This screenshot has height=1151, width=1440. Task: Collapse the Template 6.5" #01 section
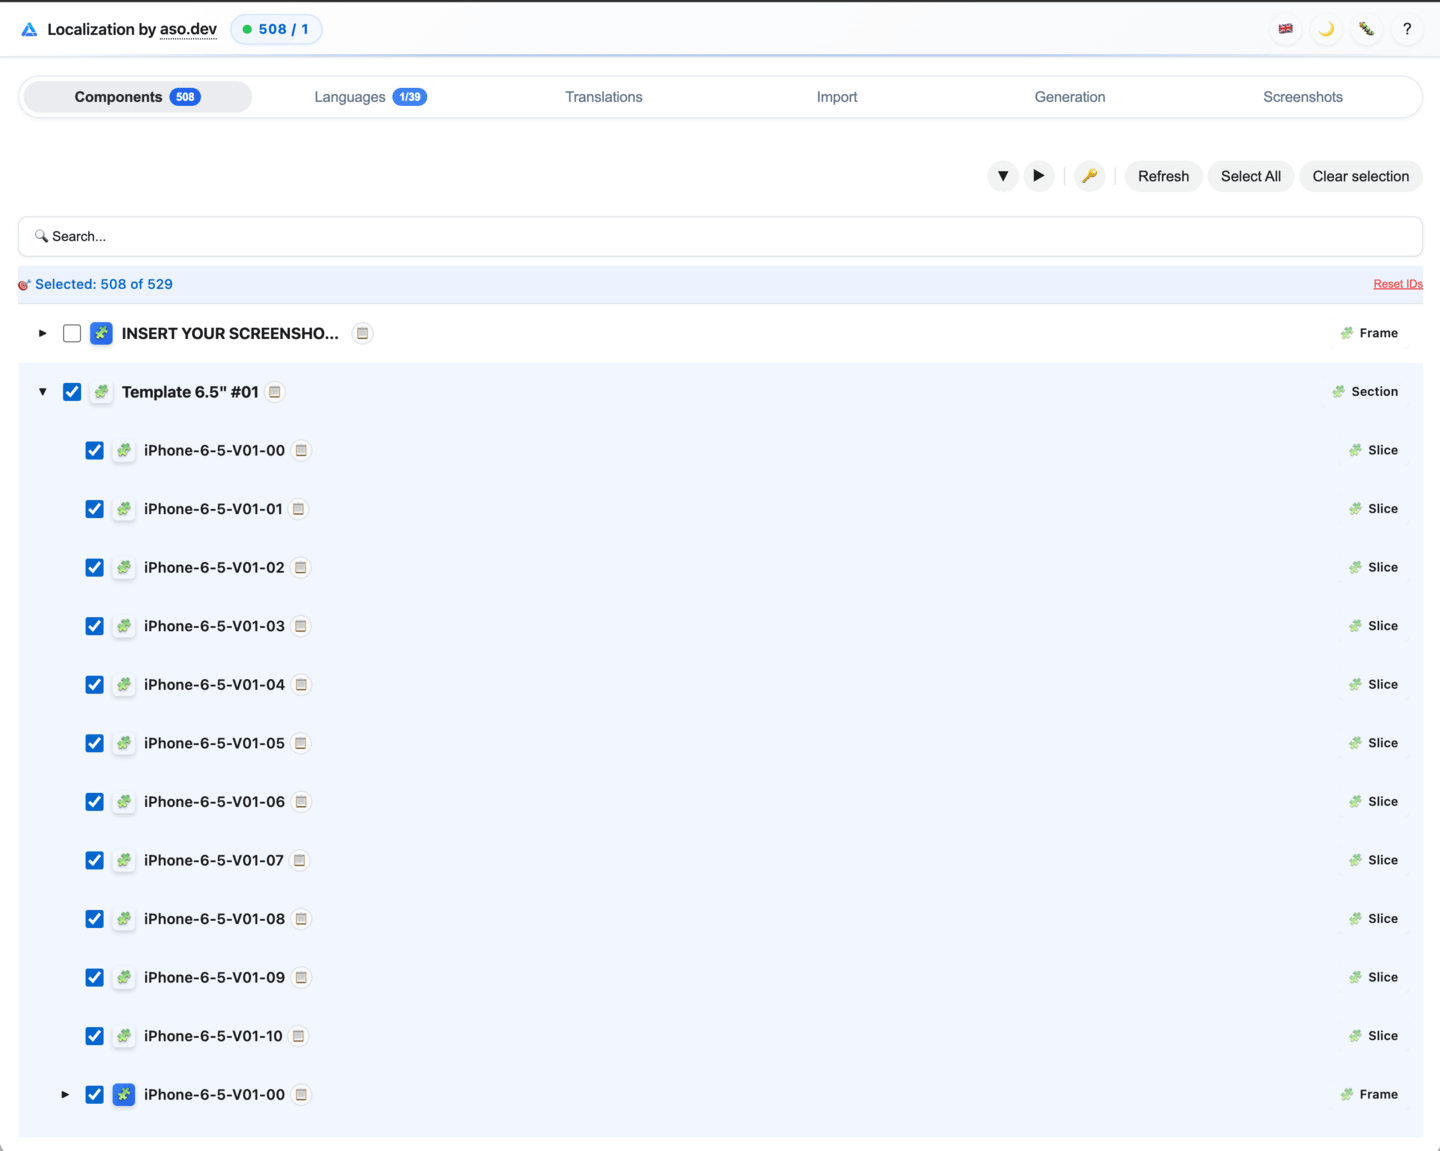point(42,391)
